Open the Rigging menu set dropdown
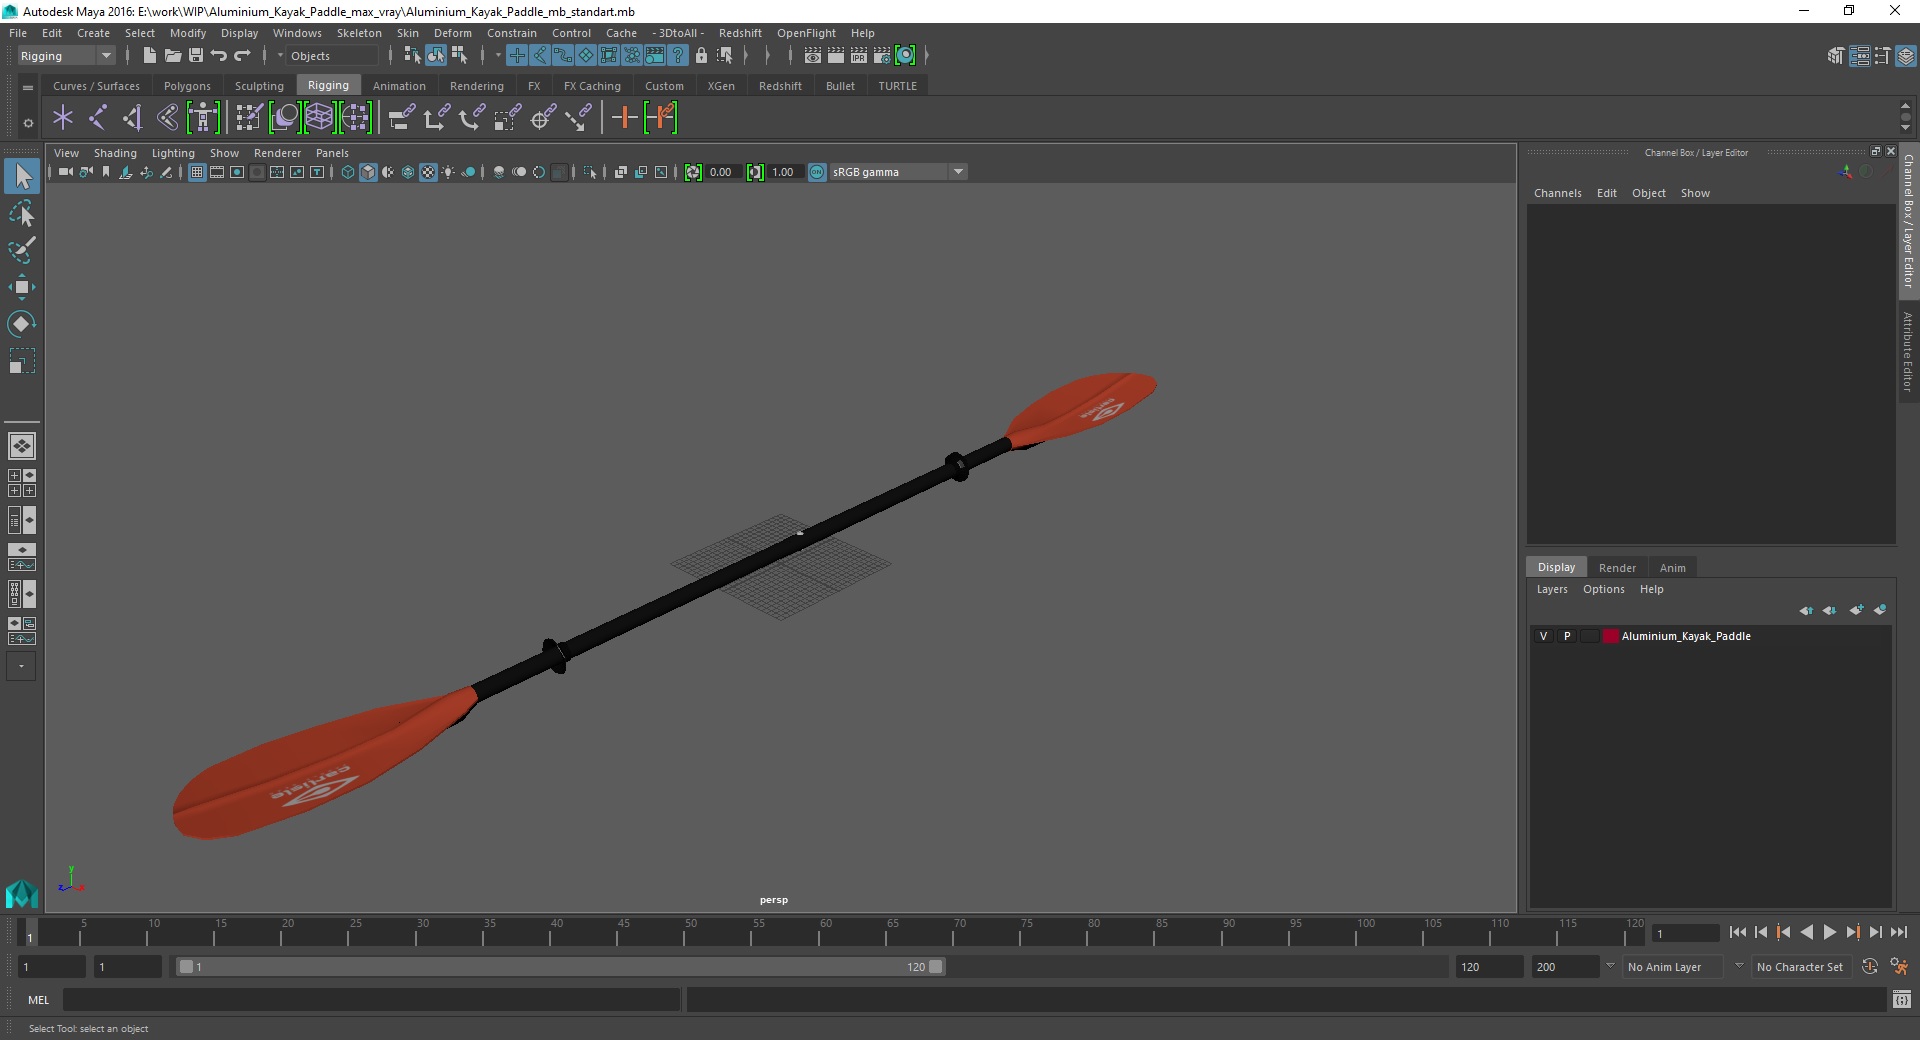1920x1040 pixels. (66, 56)
